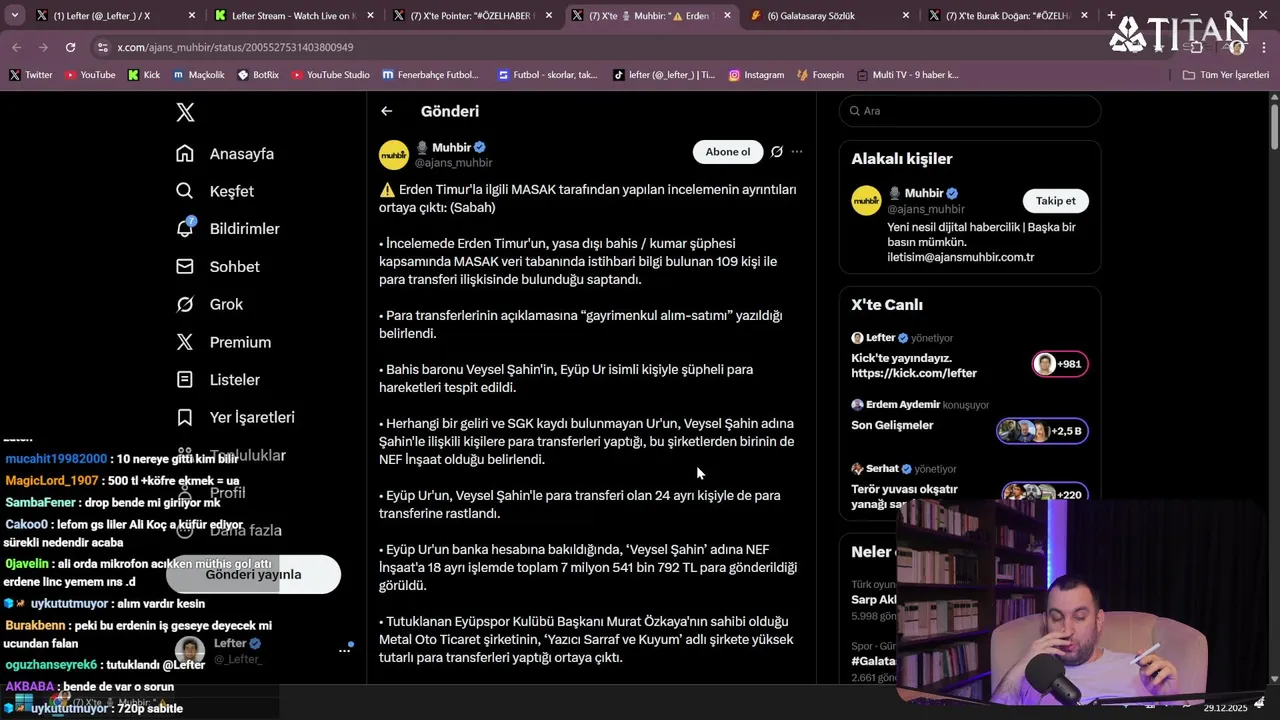Click the browser forward arrow
This screenshot has width=1280, height=720.
43,47
